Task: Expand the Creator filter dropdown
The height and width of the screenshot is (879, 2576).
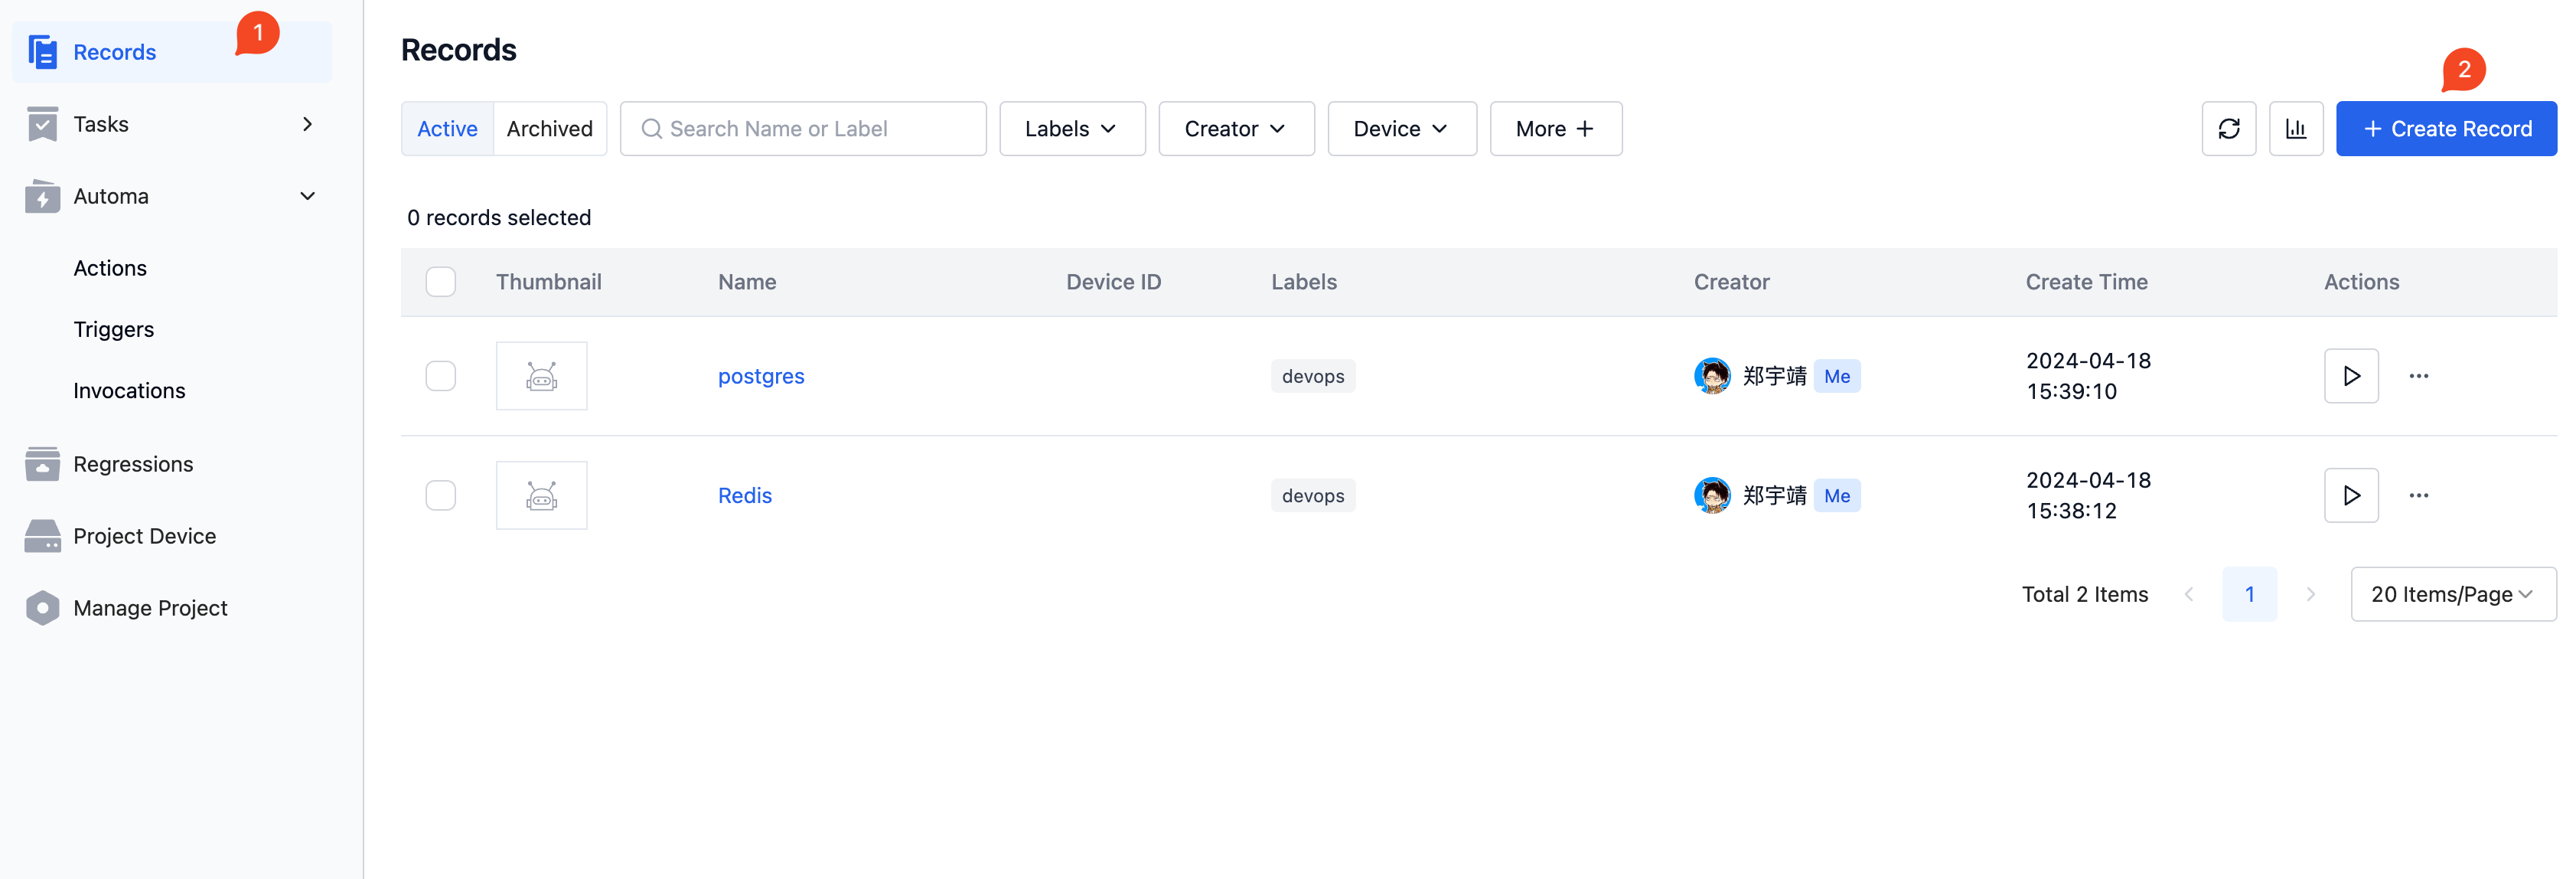Action: [x=1234, y=126]
